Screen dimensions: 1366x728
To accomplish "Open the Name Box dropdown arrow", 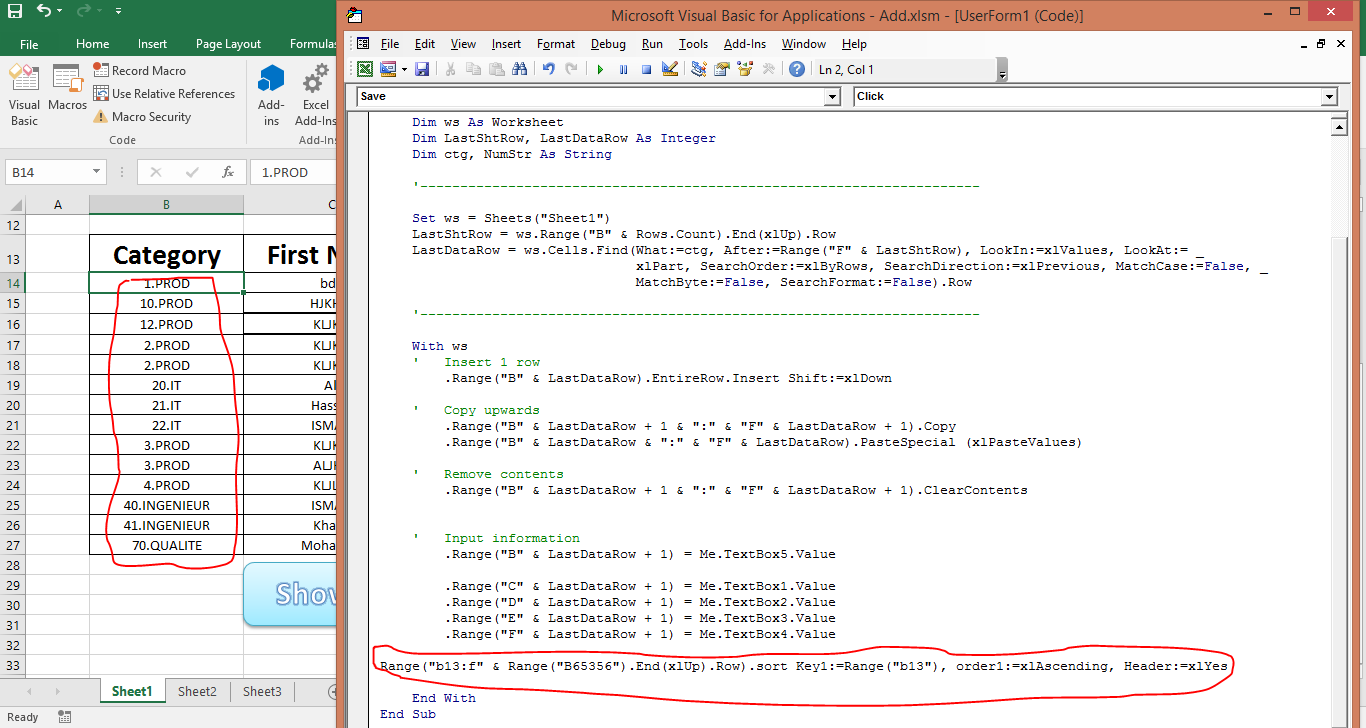I will pyautogui.click(x=97, y=172).
